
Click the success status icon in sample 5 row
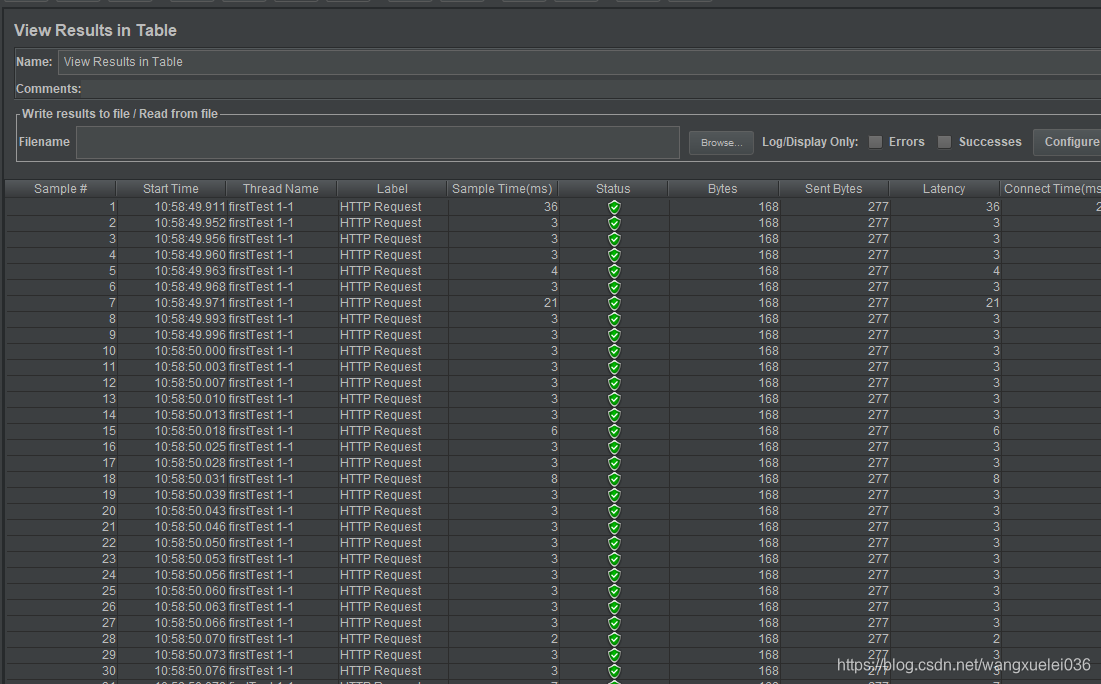coord(614,271)
